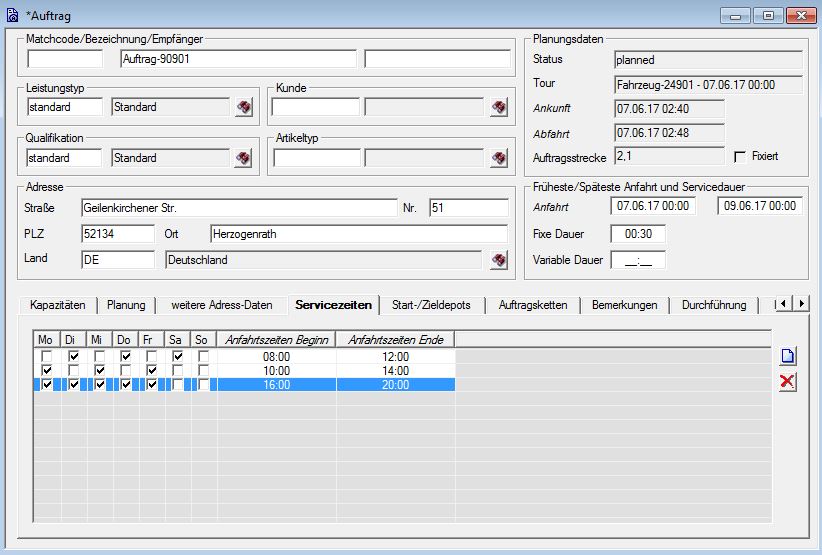
Task: Toggle the Fixiert checkbox
Action: point(740,157)
